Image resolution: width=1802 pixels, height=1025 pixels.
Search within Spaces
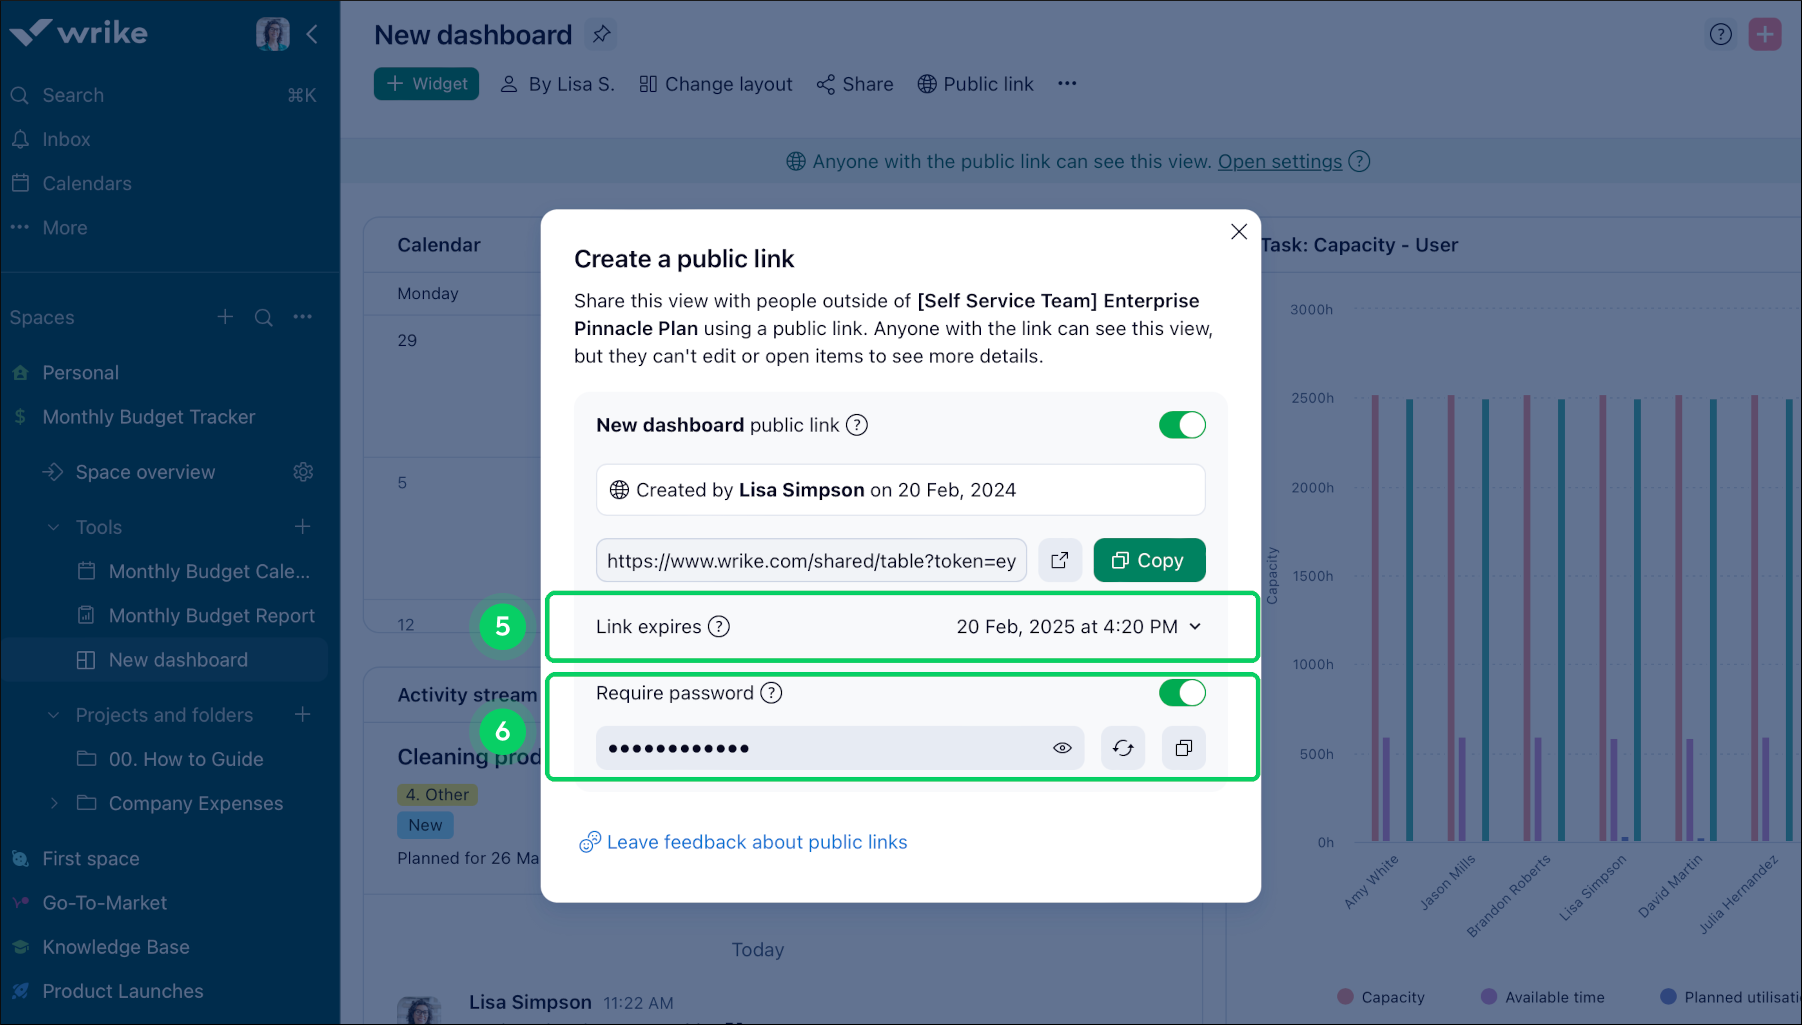point(263,317)
